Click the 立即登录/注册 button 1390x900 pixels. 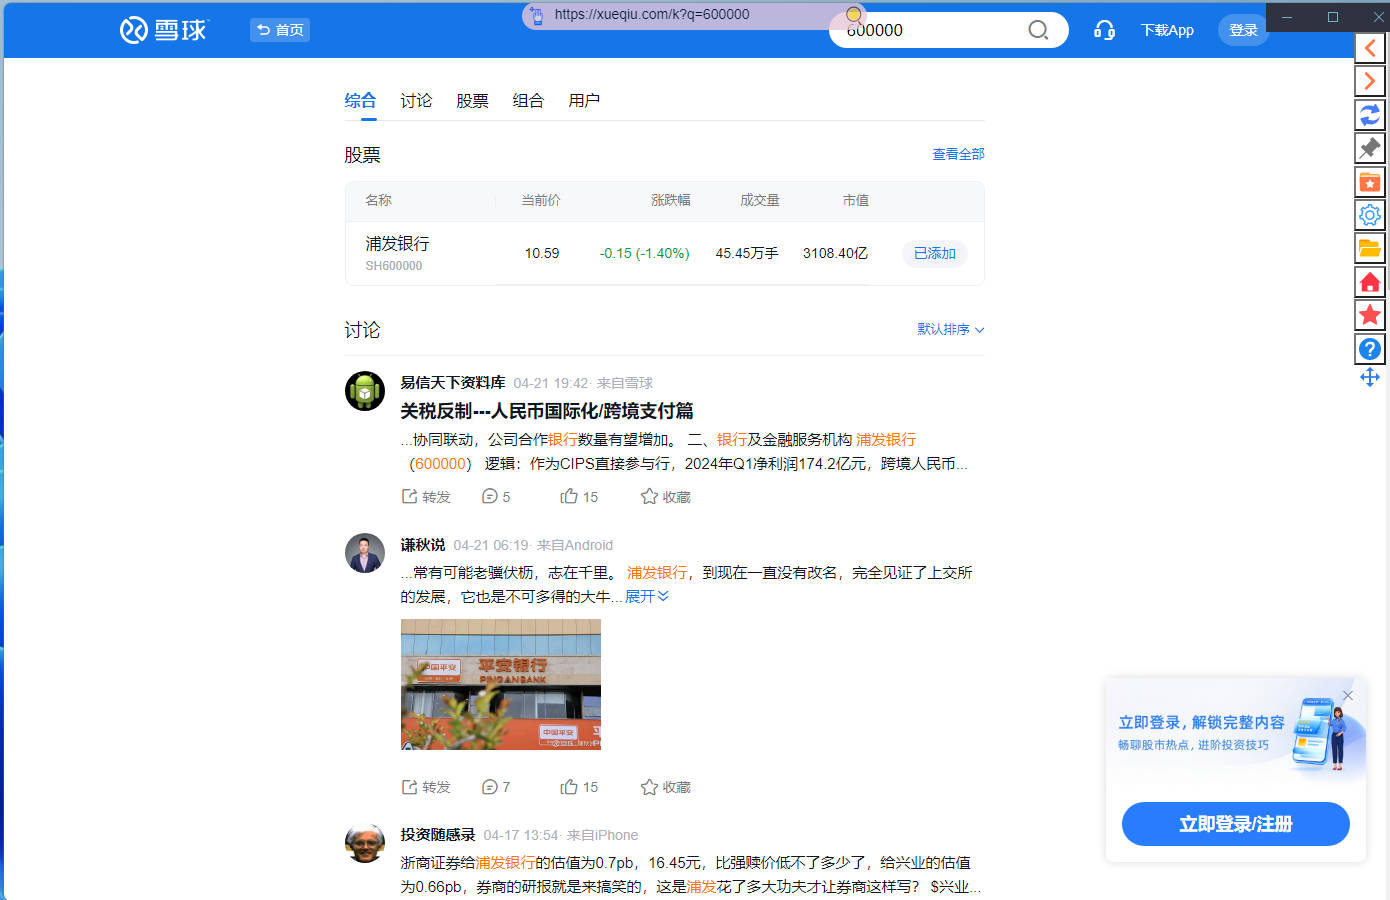[x=1235, y=823]
